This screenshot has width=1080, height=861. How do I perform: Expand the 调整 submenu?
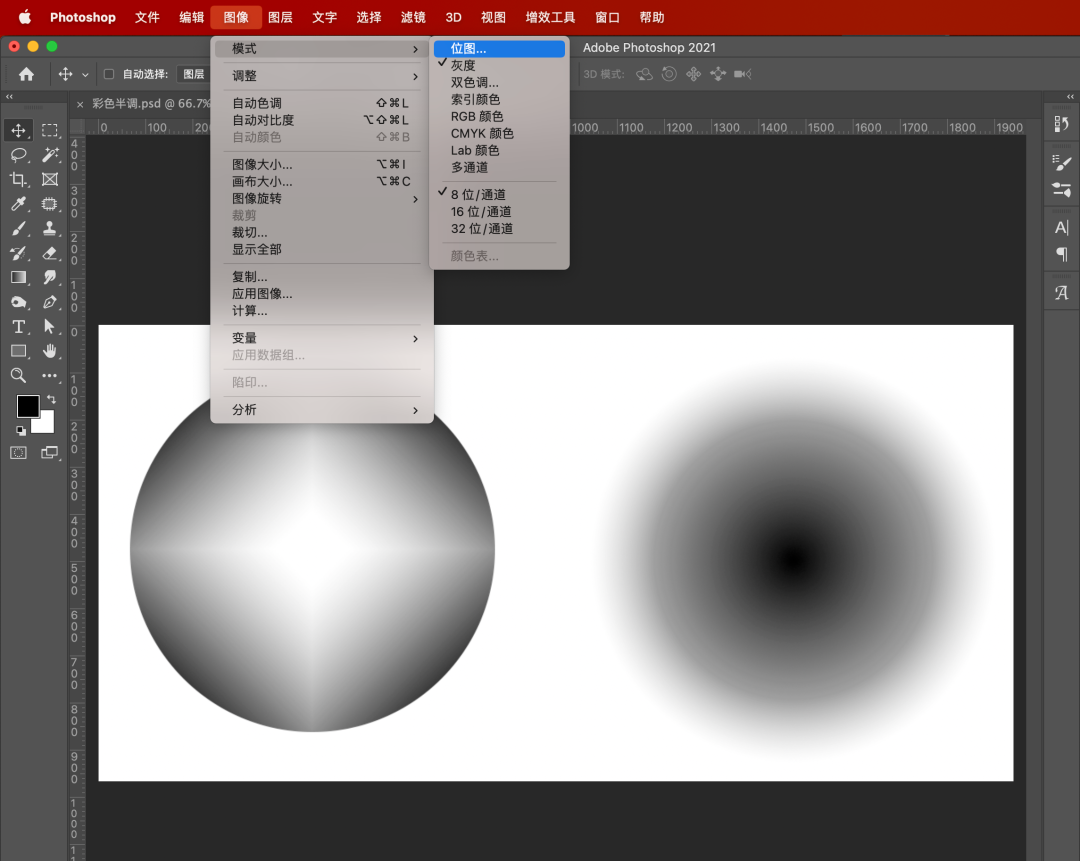pos(322,76)
